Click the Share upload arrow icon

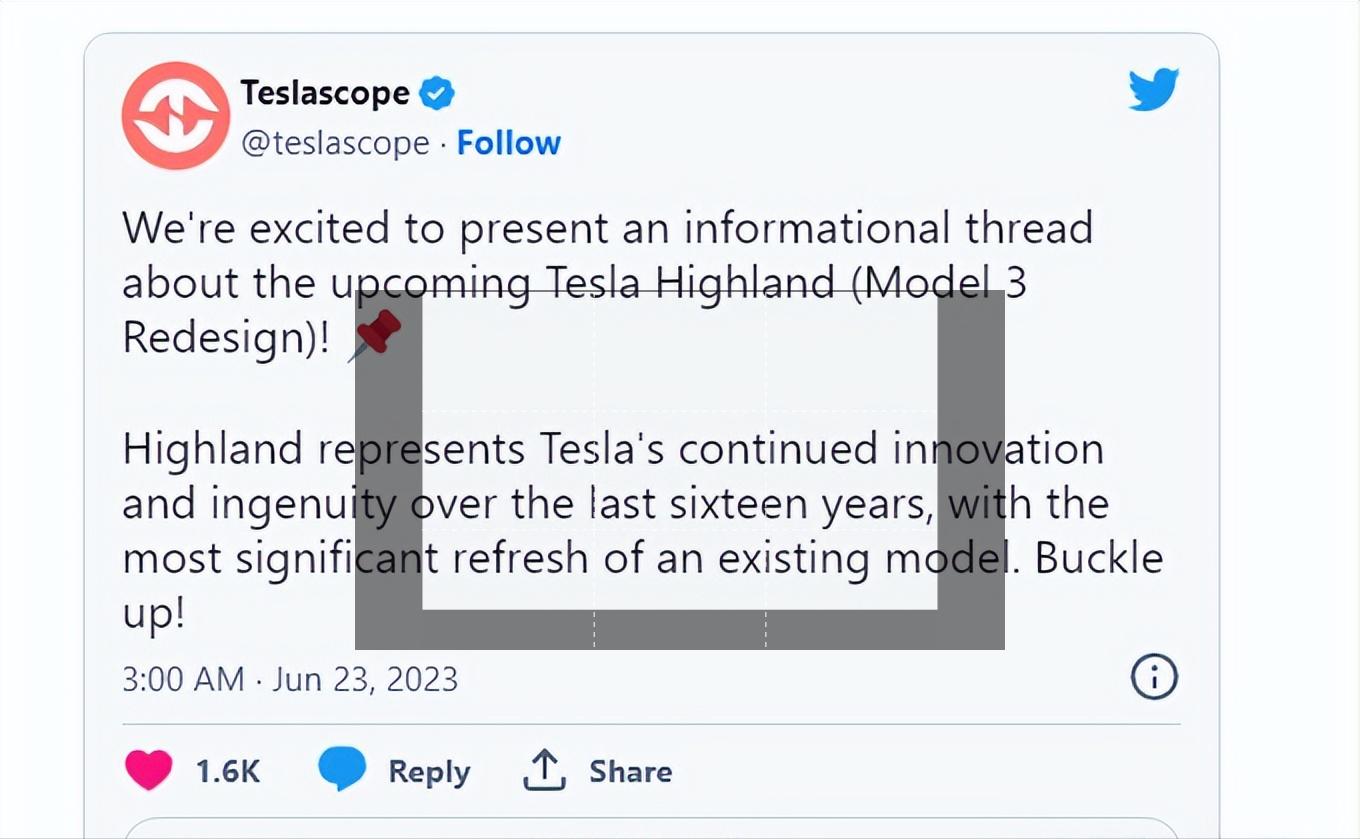click(x=543, y=771)
